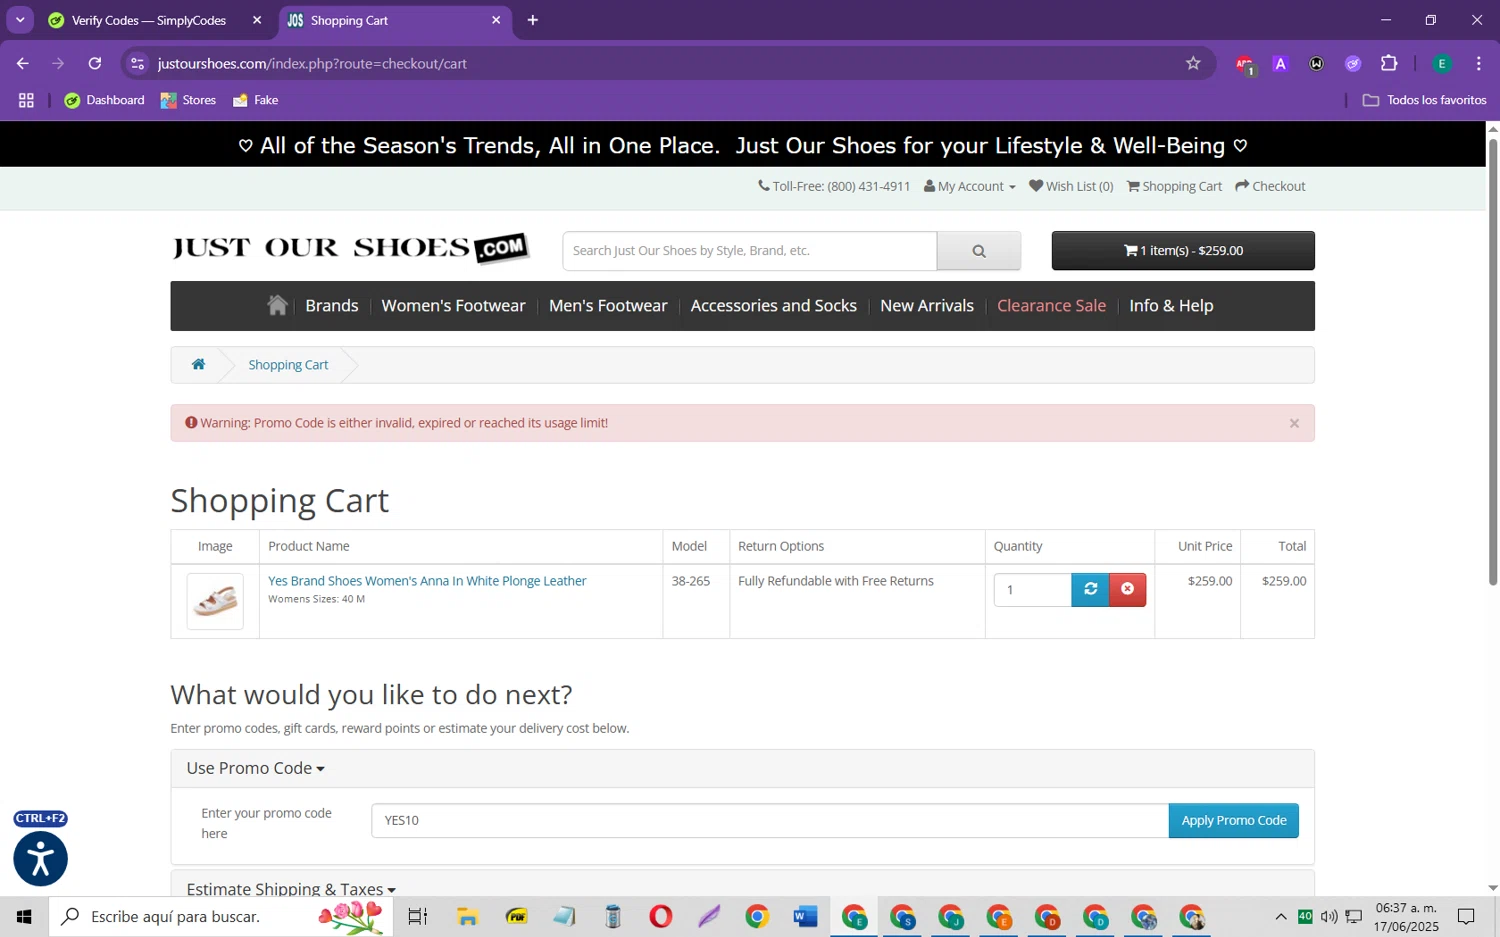Update quantity with the blue refresh icon
Viewport: 1500px width, 937px height.
click(1090, 589)
